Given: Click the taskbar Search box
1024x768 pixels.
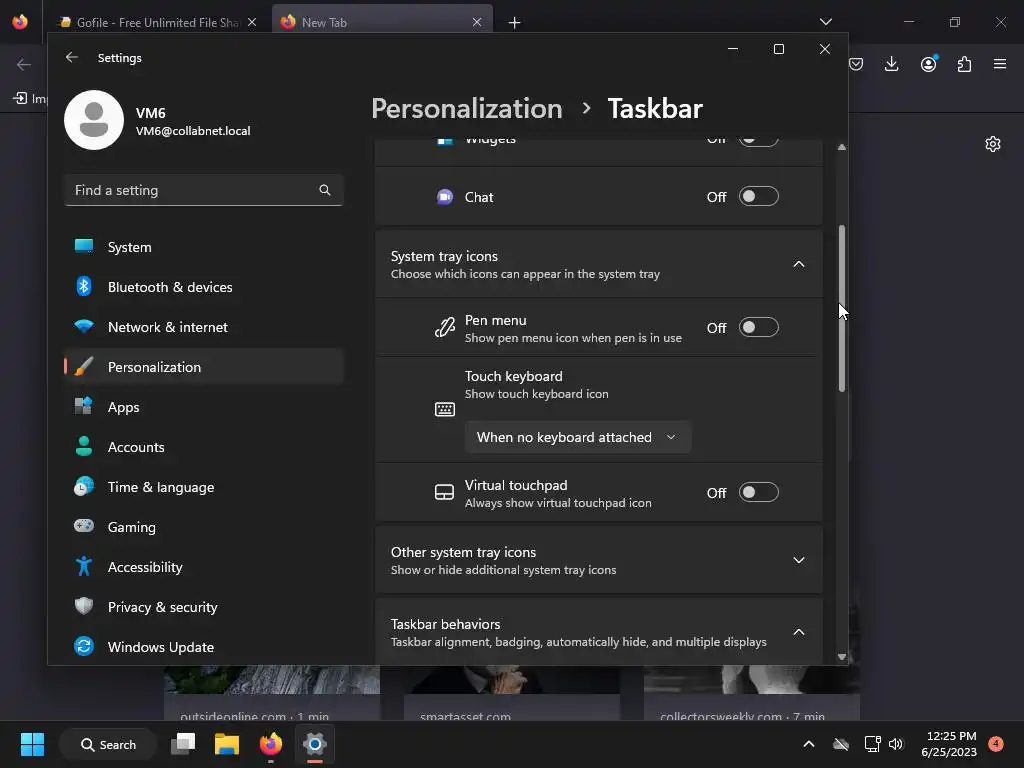Looking at the screenshot, I should coord(108,744).
